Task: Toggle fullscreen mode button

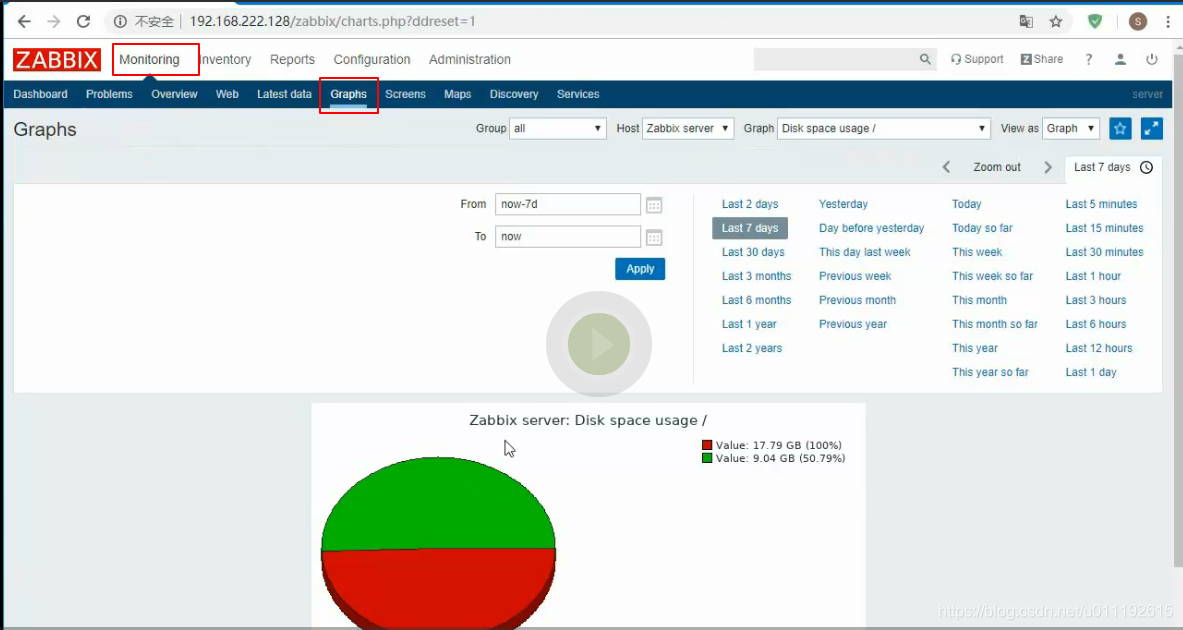Action: point(1152,128)
